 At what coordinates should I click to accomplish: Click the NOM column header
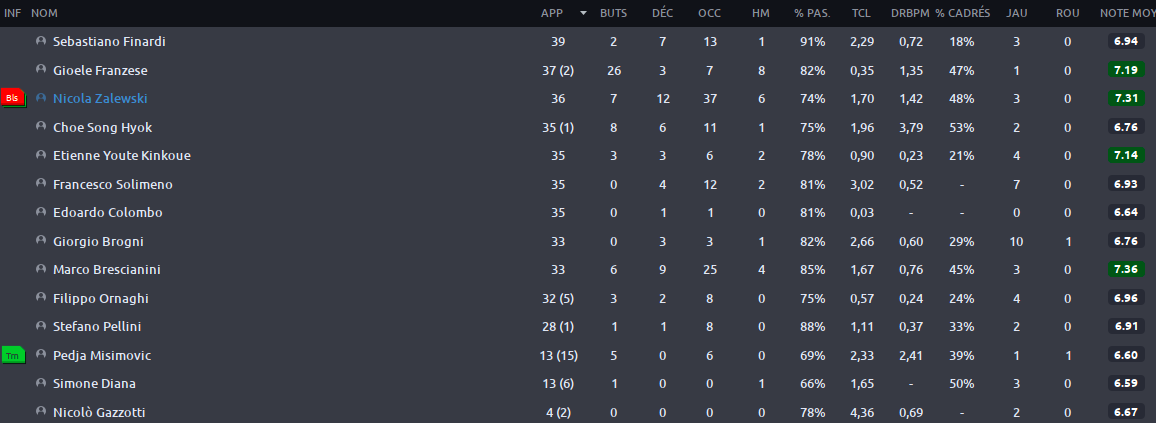pyautogui.click(x=44, y=13)
